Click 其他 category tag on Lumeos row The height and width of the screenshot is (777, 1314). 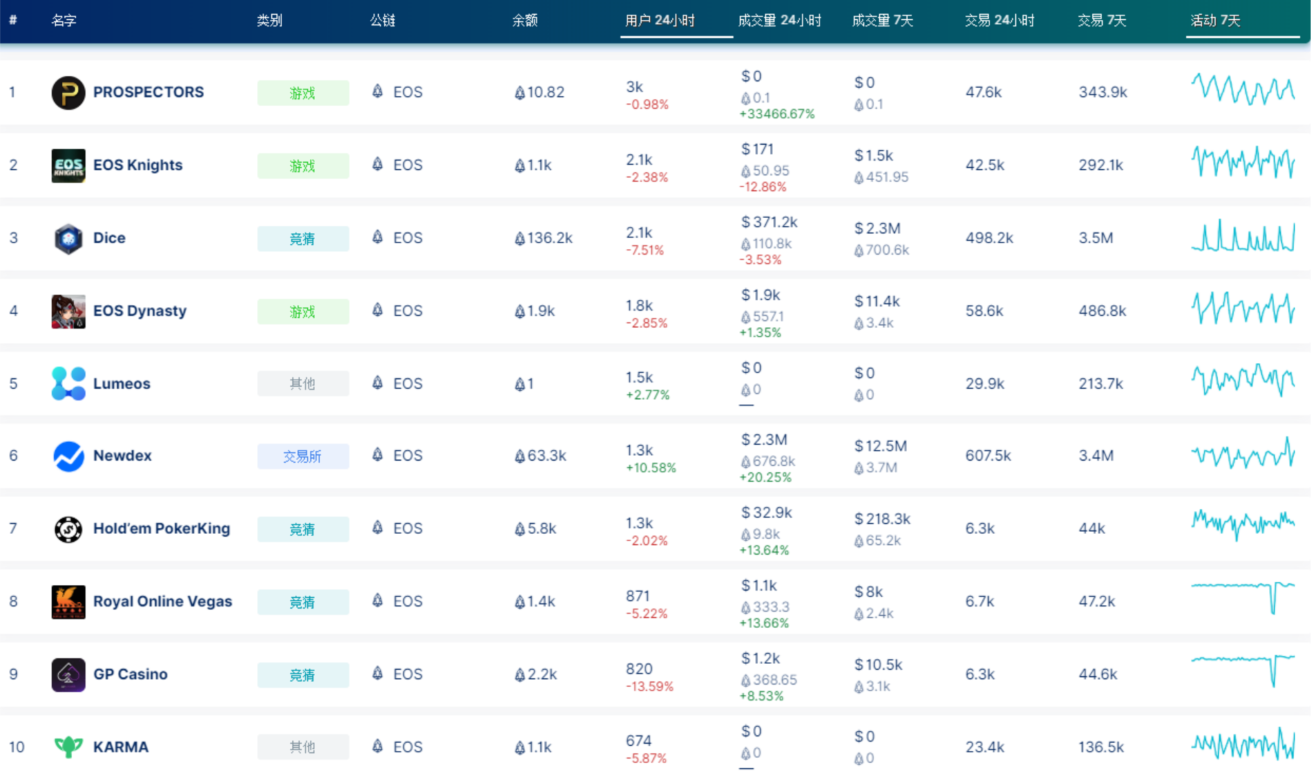(x=303, y=384)
